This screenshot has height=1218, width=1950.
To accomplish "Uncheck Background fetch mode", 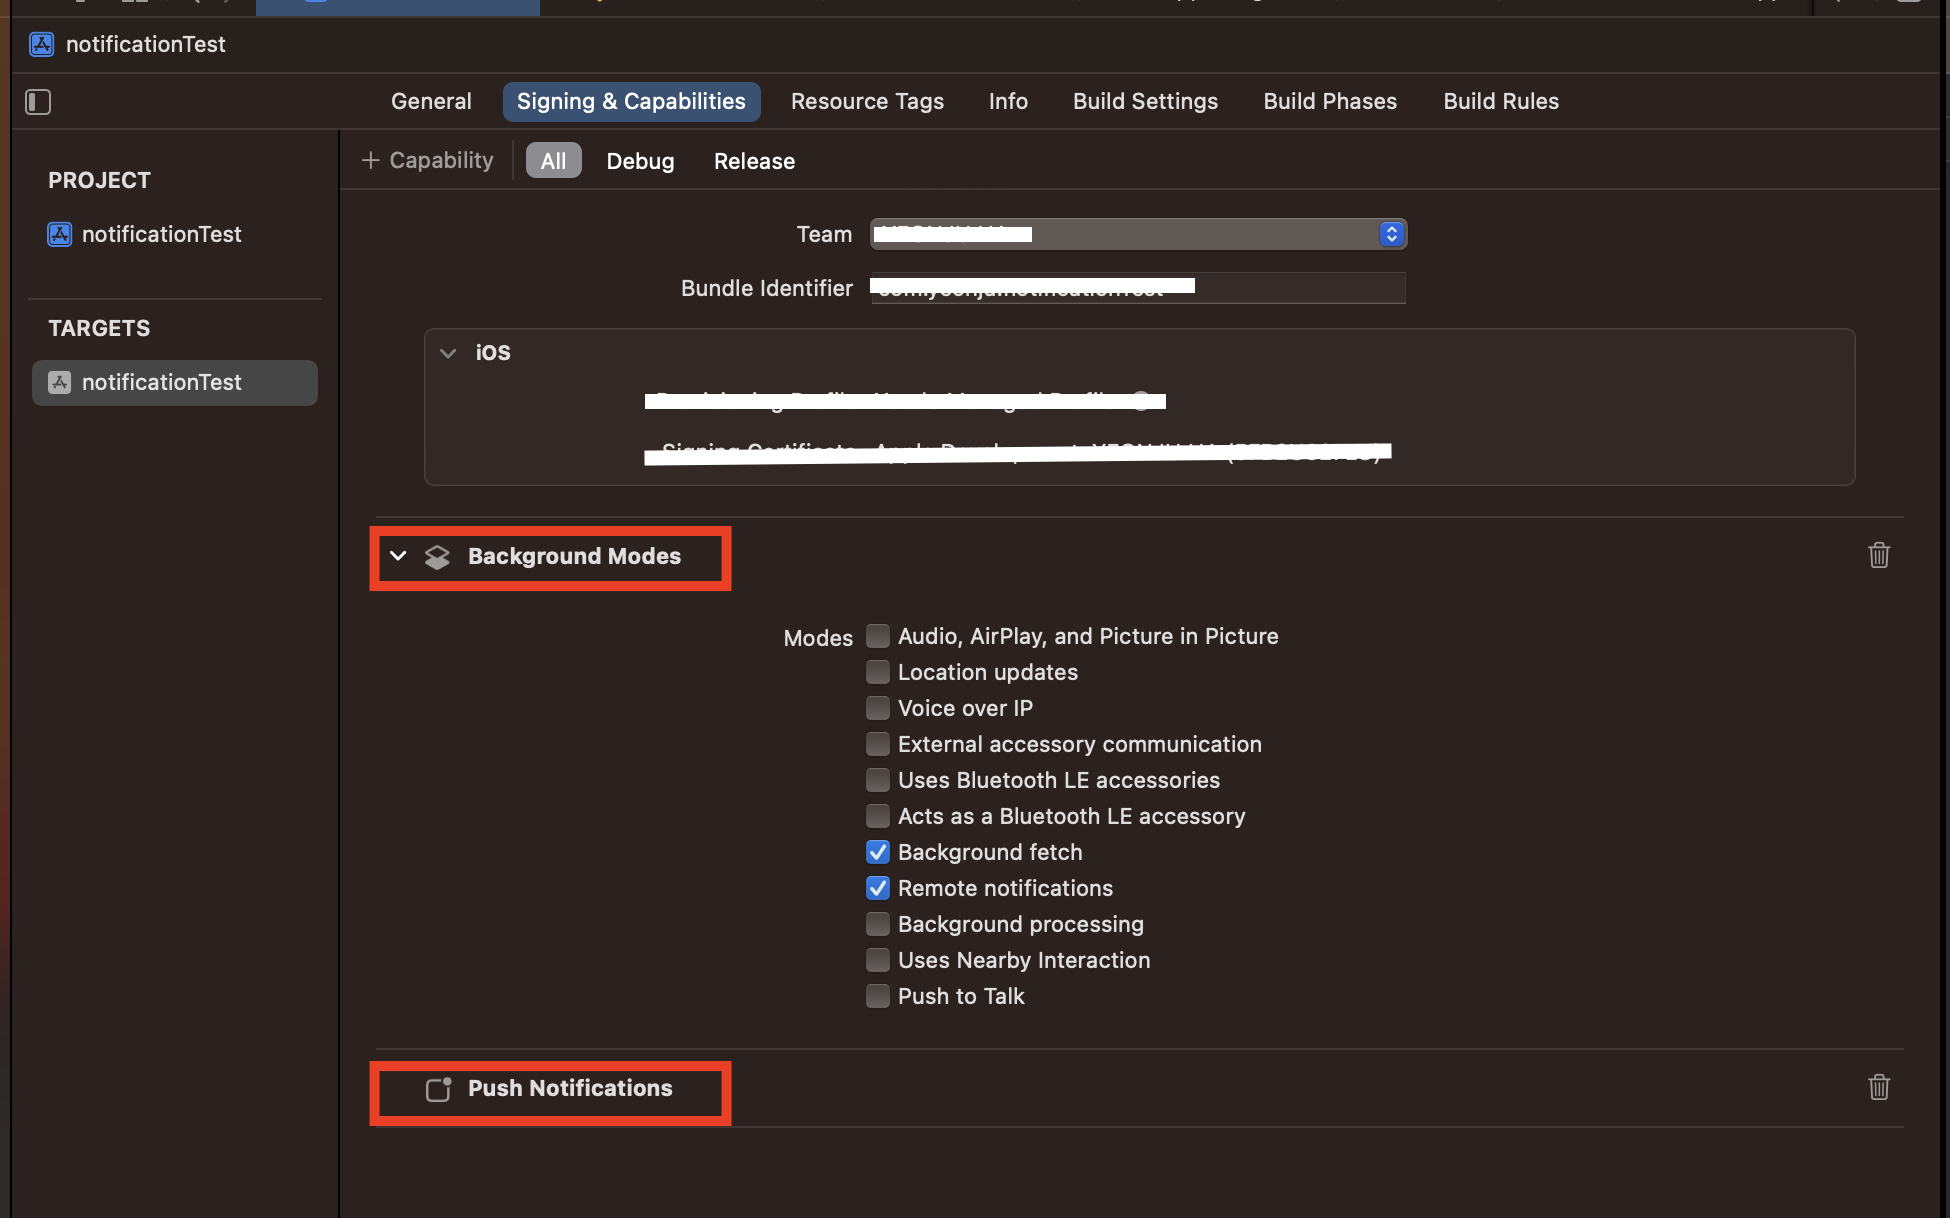I will [877, 852].
